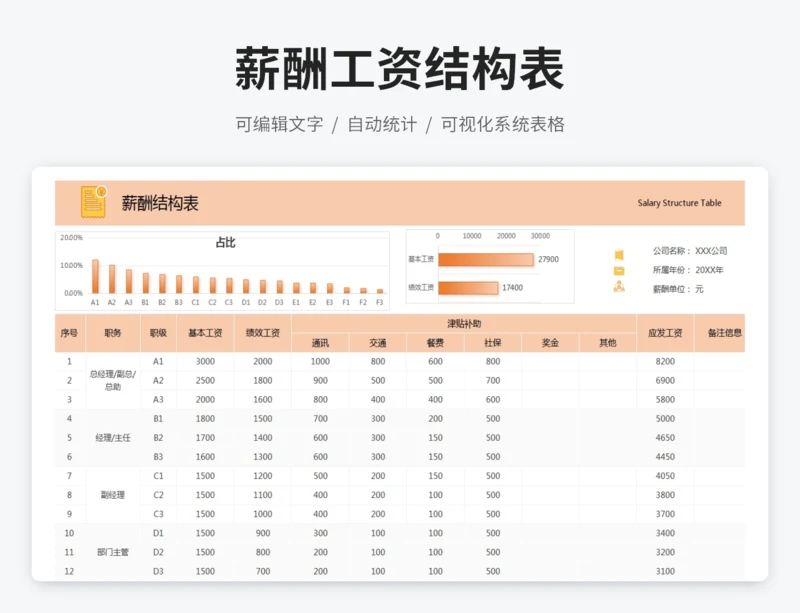Click the 4450 total salary cell
This screenshot has height=613, width=800.
click(665, 457)
